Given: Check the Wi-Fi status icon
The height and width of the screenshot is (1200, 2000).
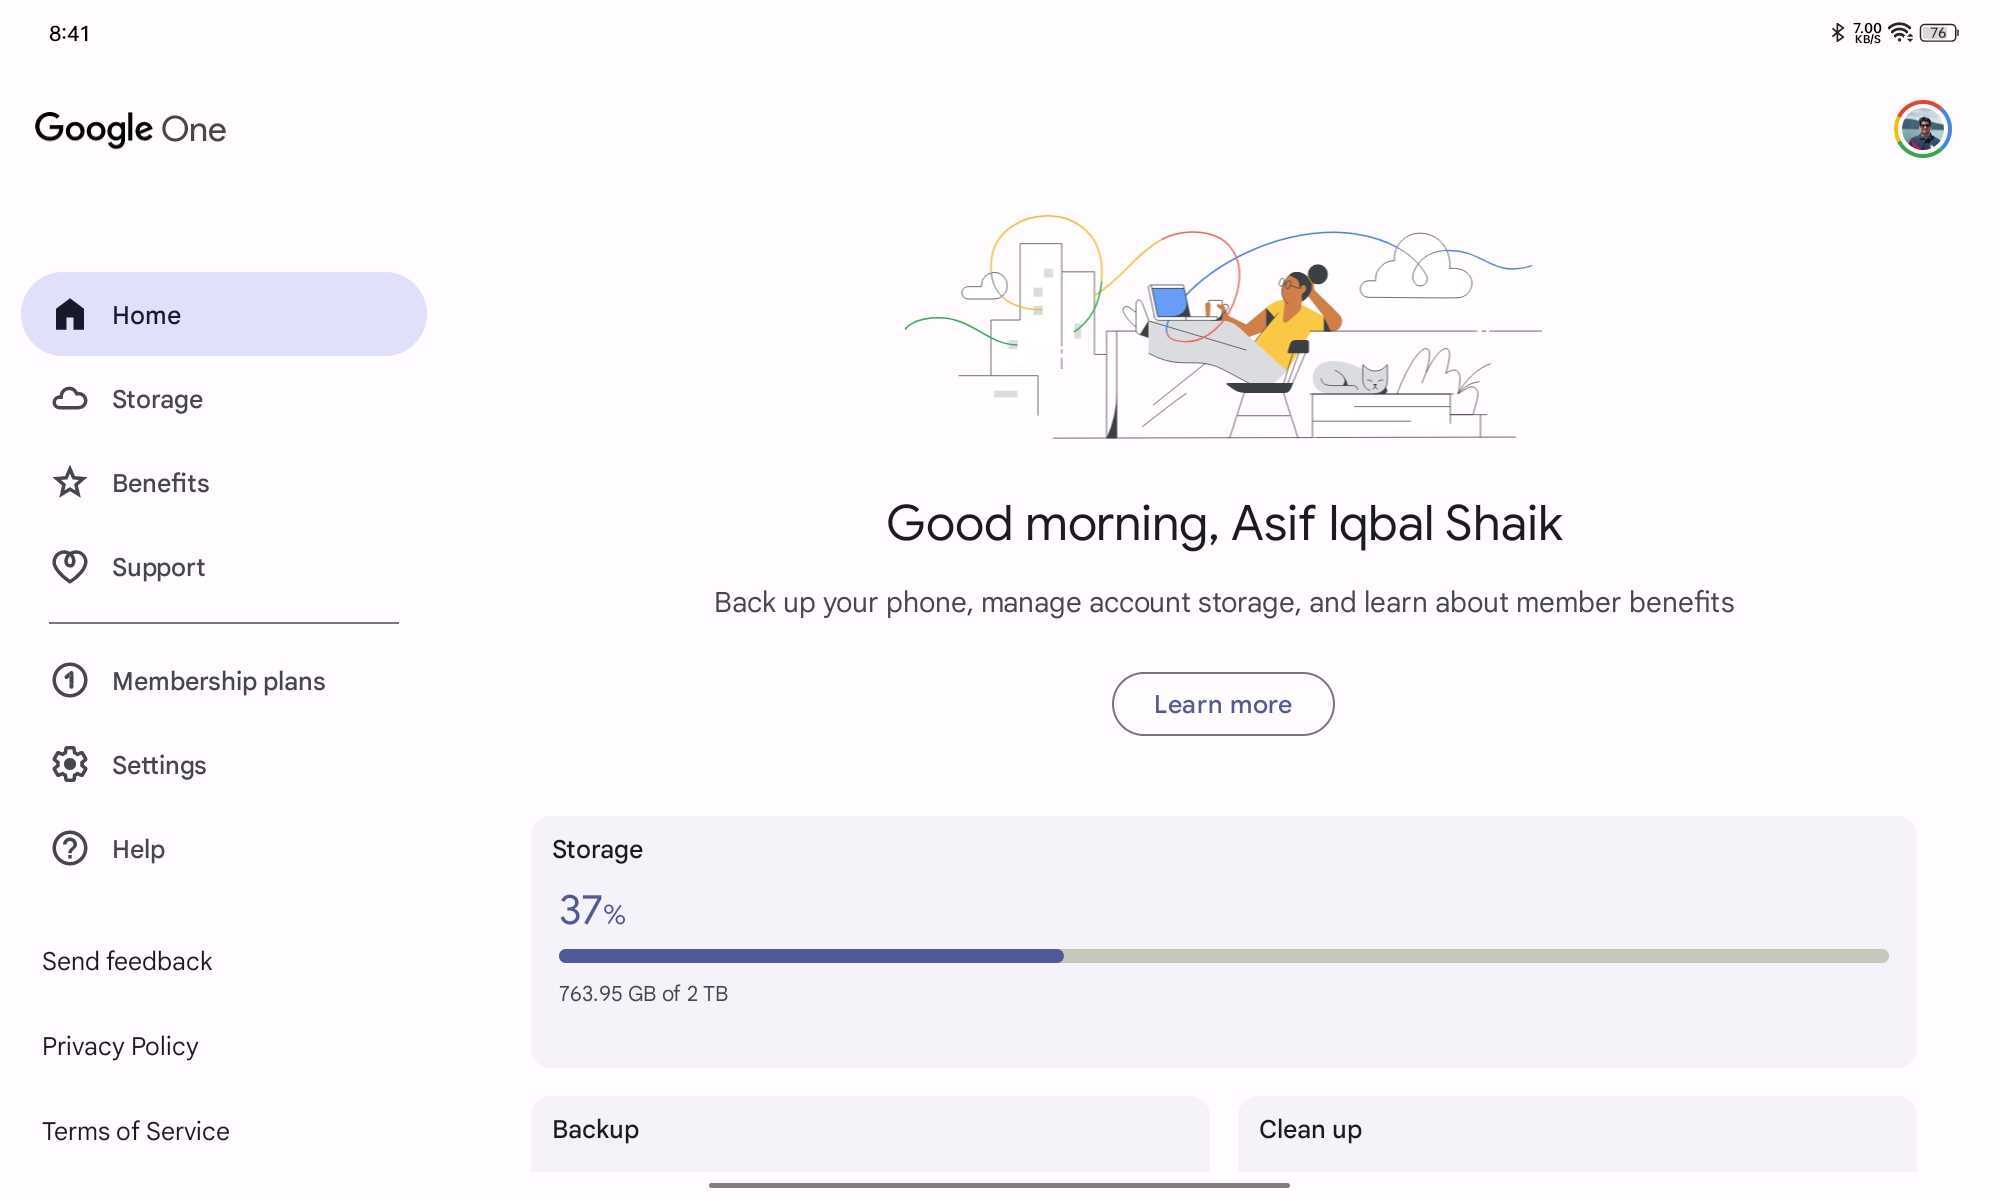Looking at the screenshot, I should pos(1901,33).
